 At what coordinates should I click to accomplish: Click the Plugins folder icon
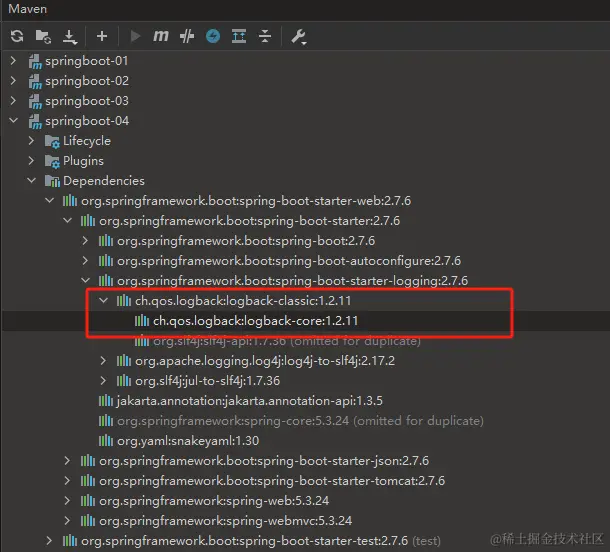[52, 161]
